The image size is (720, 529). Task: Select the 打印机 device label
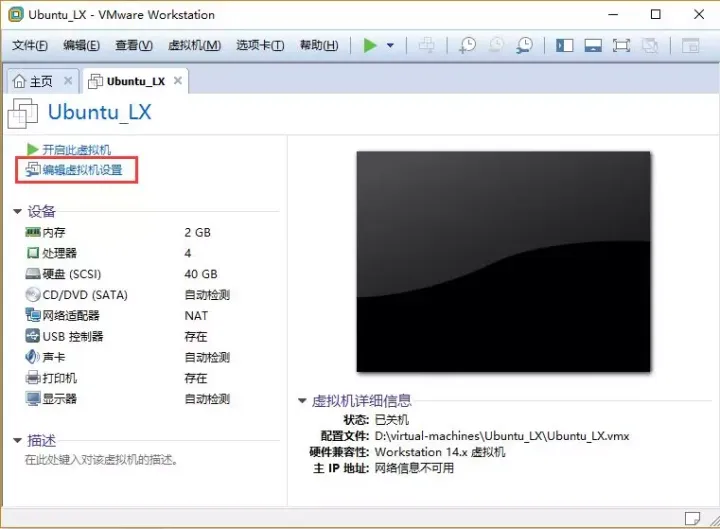click(60, 378)
